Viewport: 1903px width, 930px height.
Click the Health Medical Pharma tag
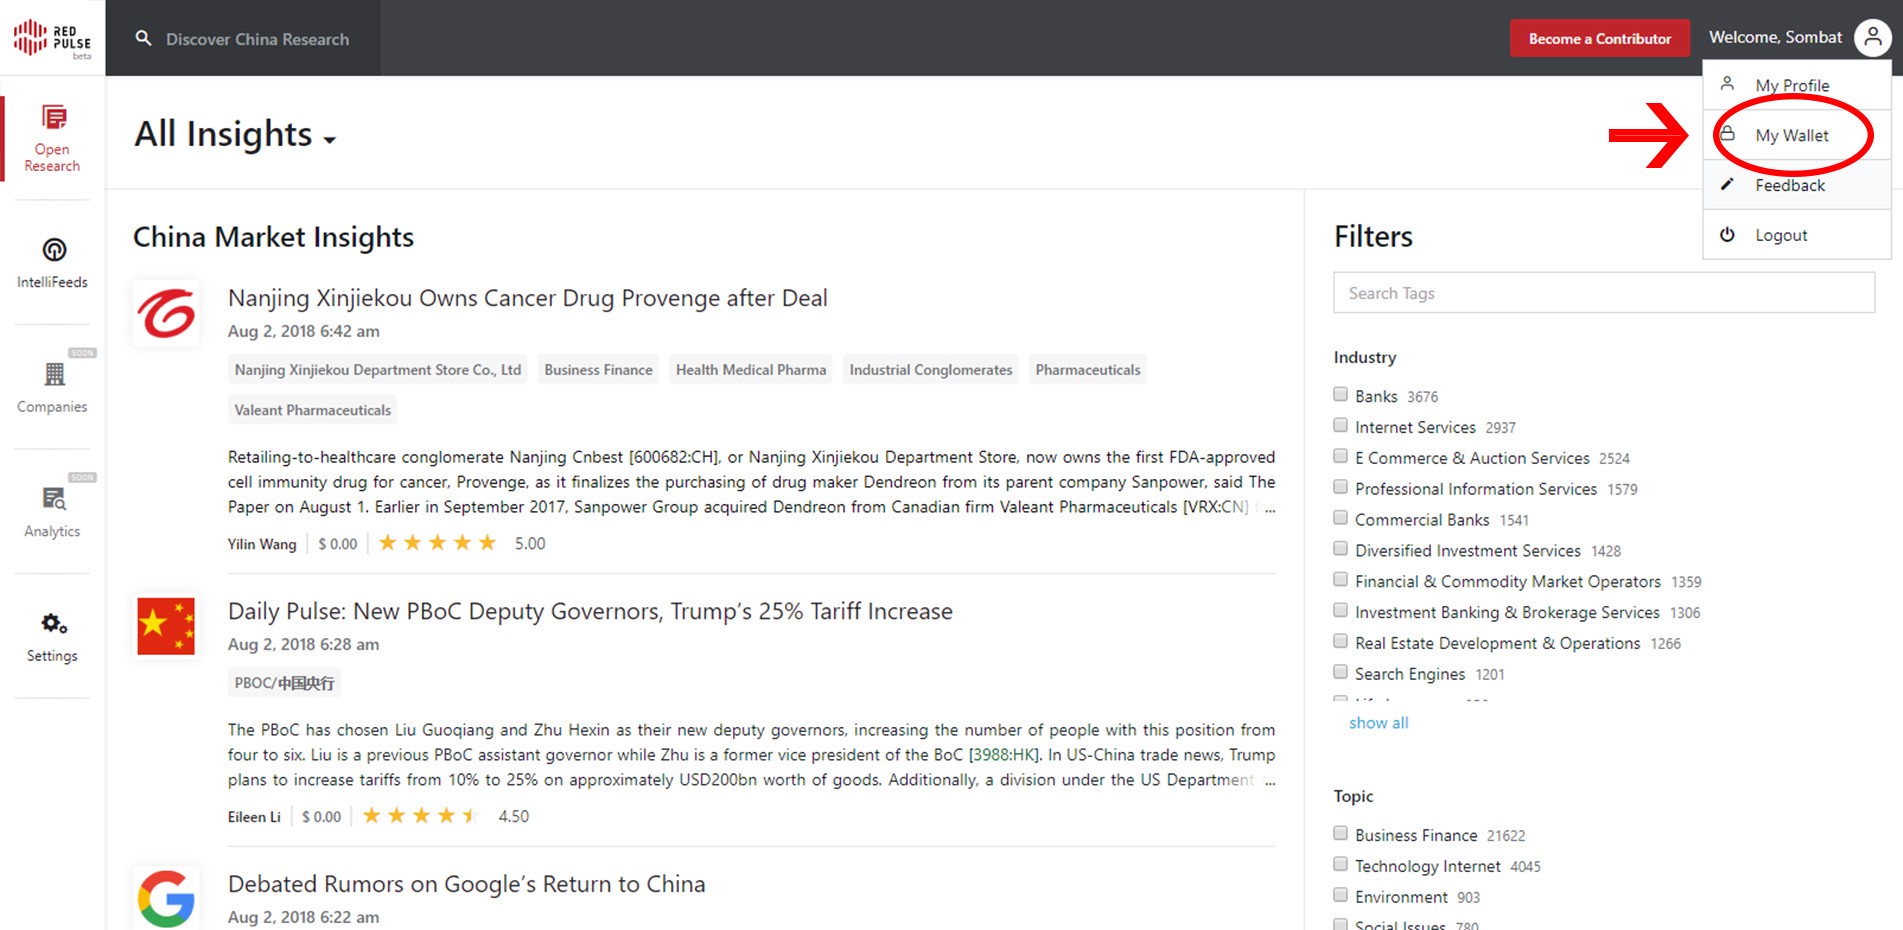pos(751,370)
